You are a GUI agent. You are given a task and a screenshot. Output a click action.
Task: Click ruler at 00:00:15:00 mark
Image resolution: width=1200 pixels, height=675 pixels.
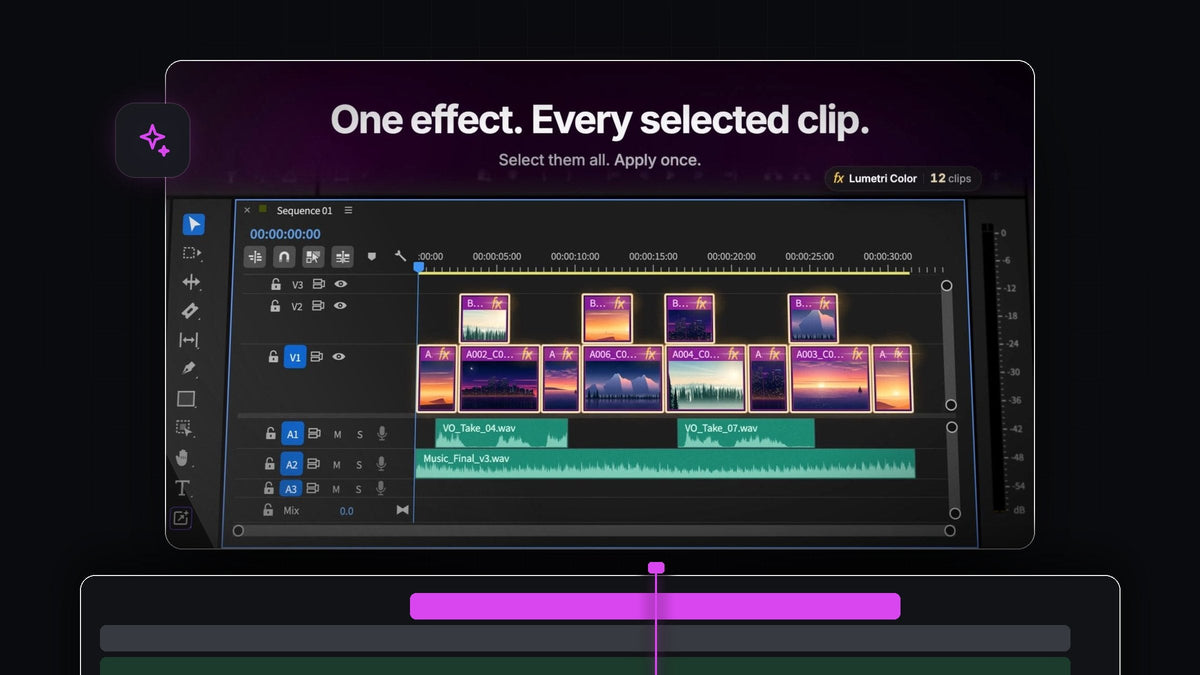tap(652, 257)
